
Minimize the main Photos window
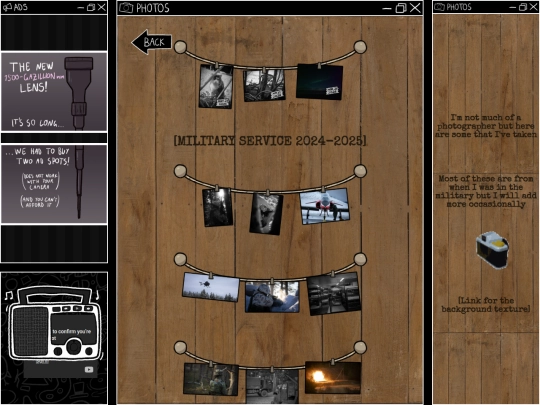pos(387,8)
